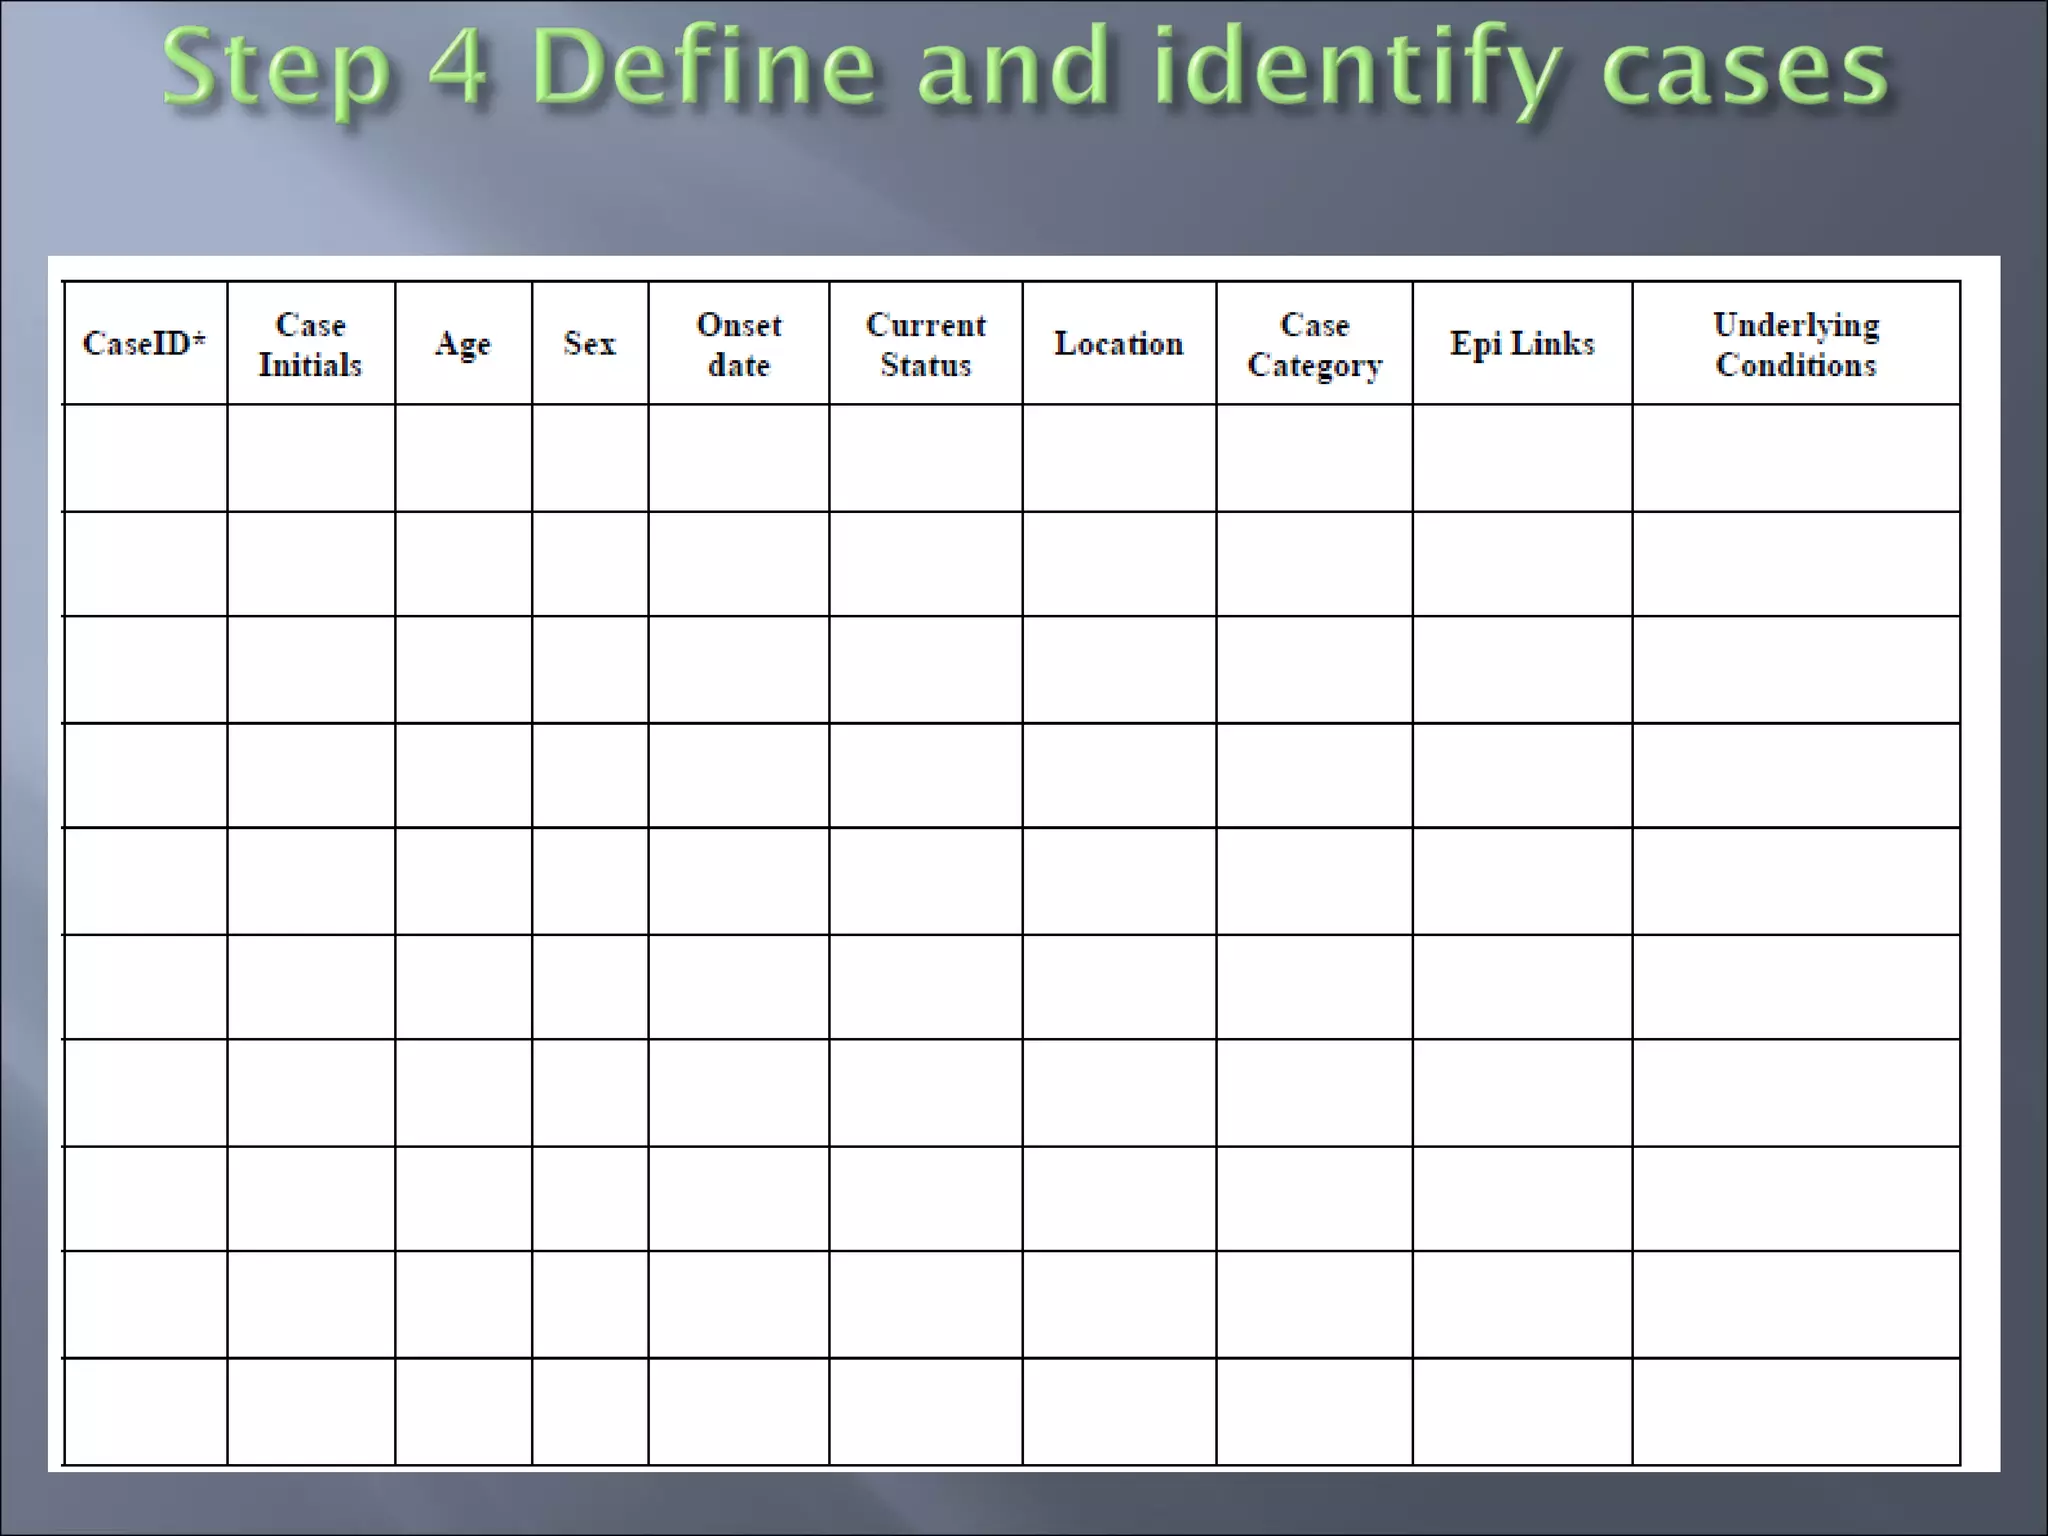Click first empty cell under Onset date
This screenshot has height=1536, width=2048.
(x=738, y=458)
